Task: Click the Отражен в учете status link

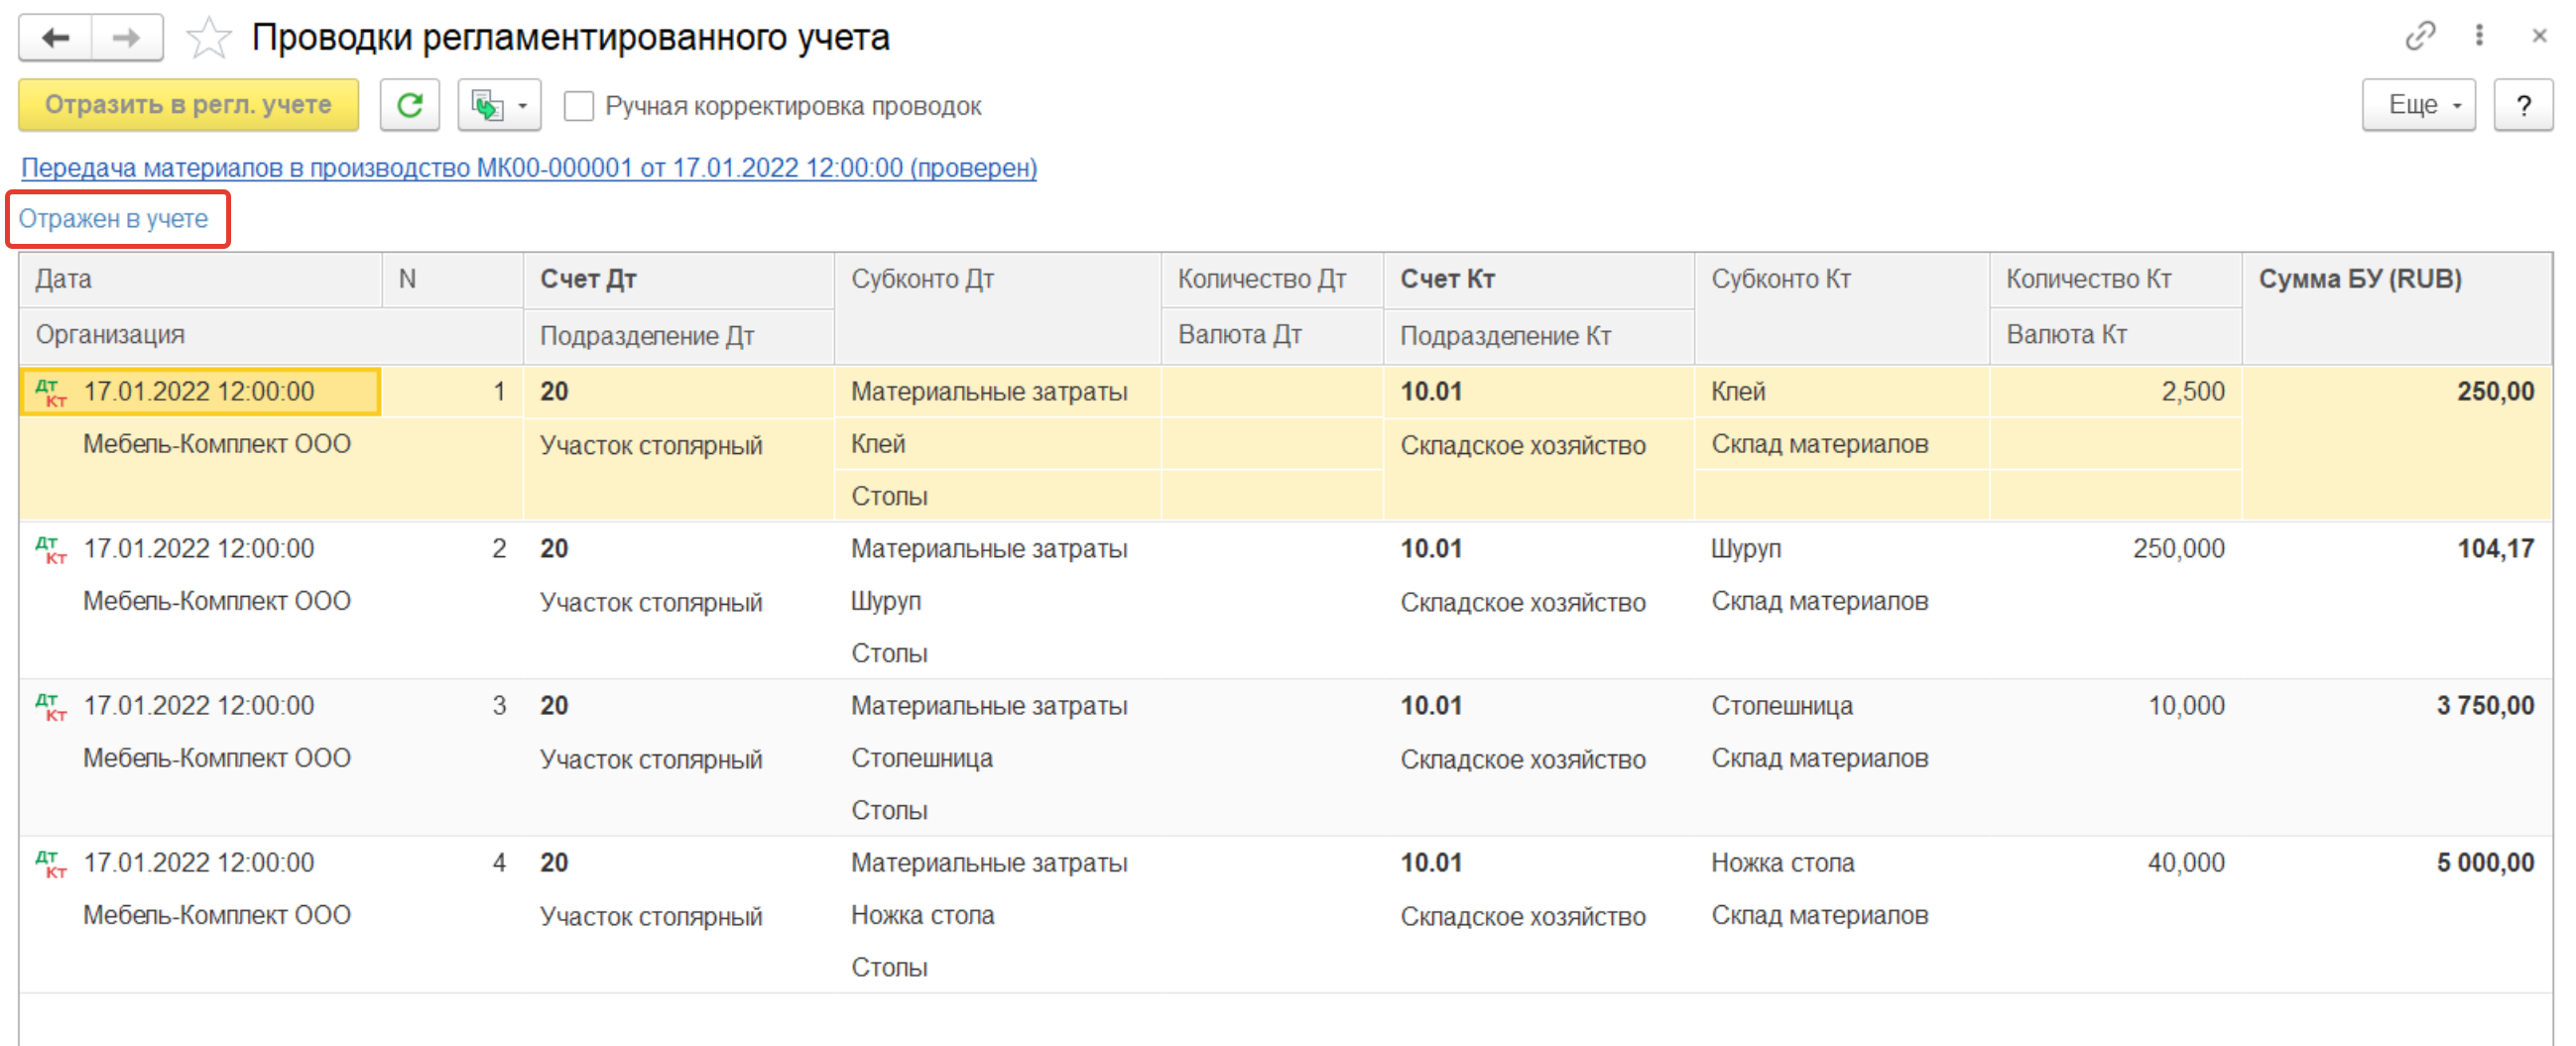Action: (114, 219)
